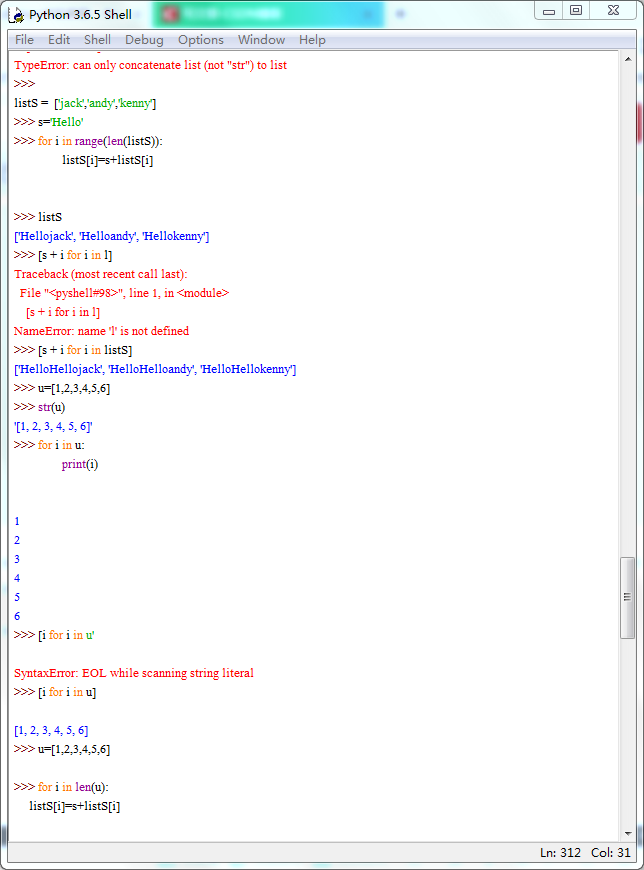Click the Python 3.6.5 Shell window title
The image size is (644, 870).
(80, 15)
